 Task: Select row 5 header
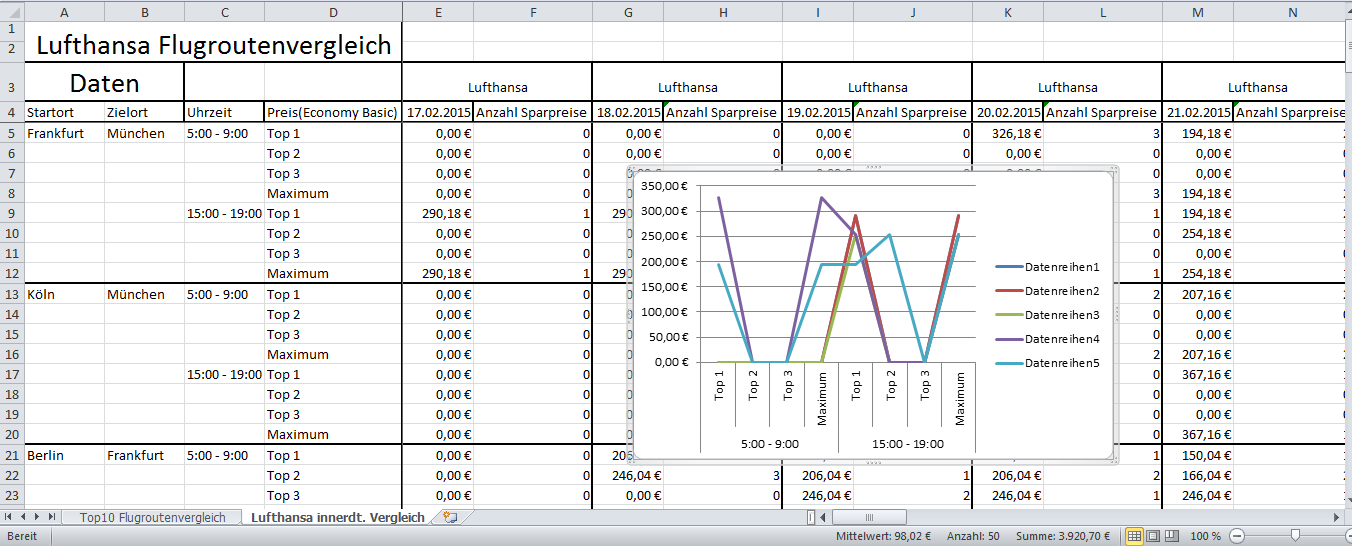pos(12,133)
